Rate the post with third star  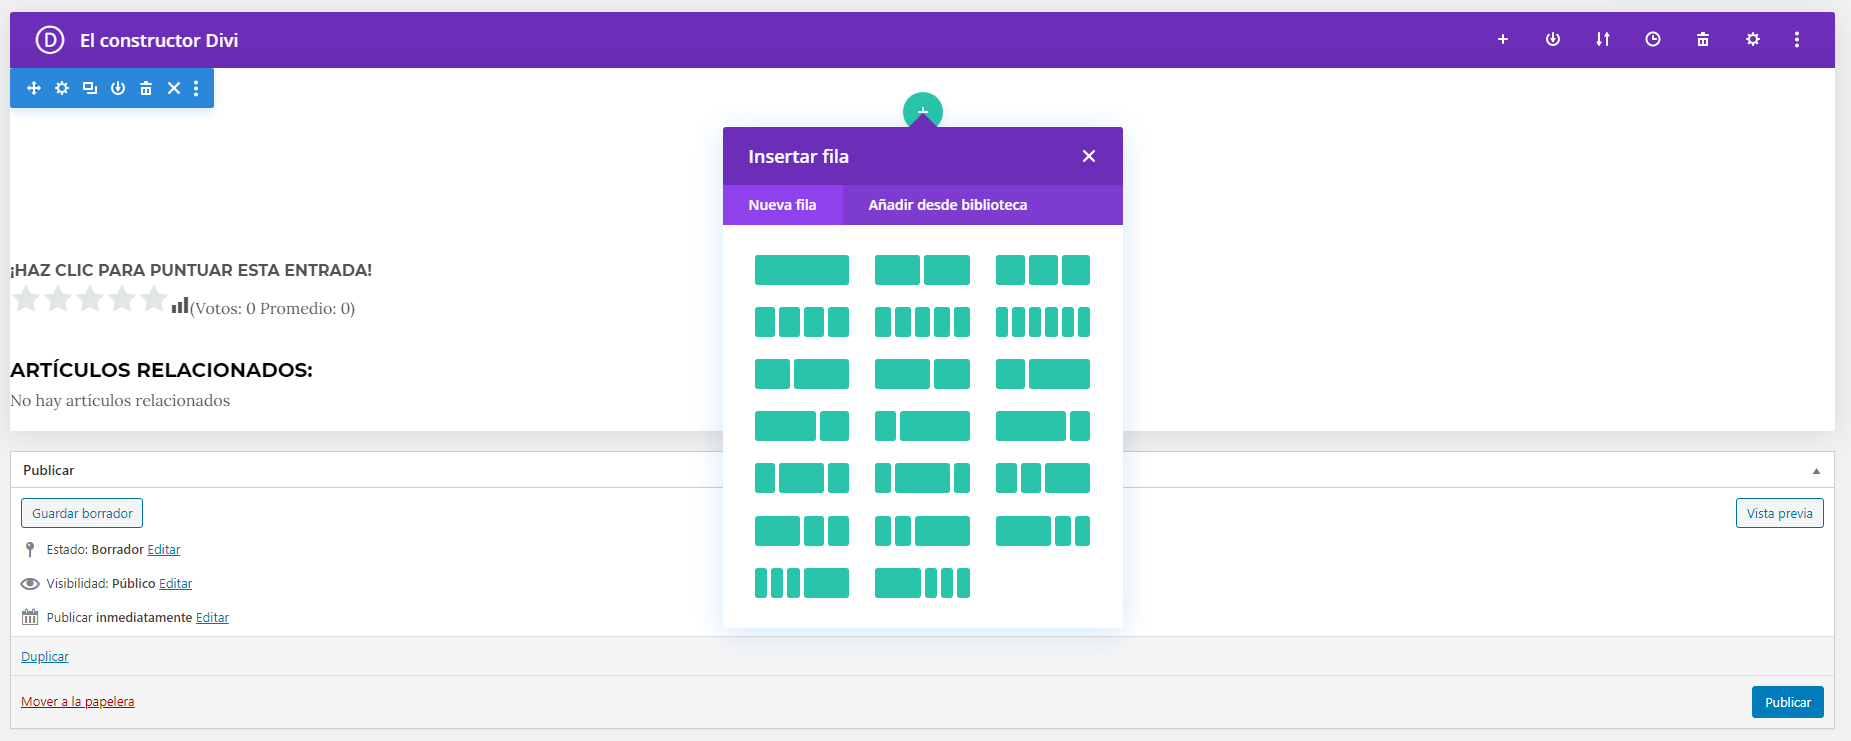point(90,298)
